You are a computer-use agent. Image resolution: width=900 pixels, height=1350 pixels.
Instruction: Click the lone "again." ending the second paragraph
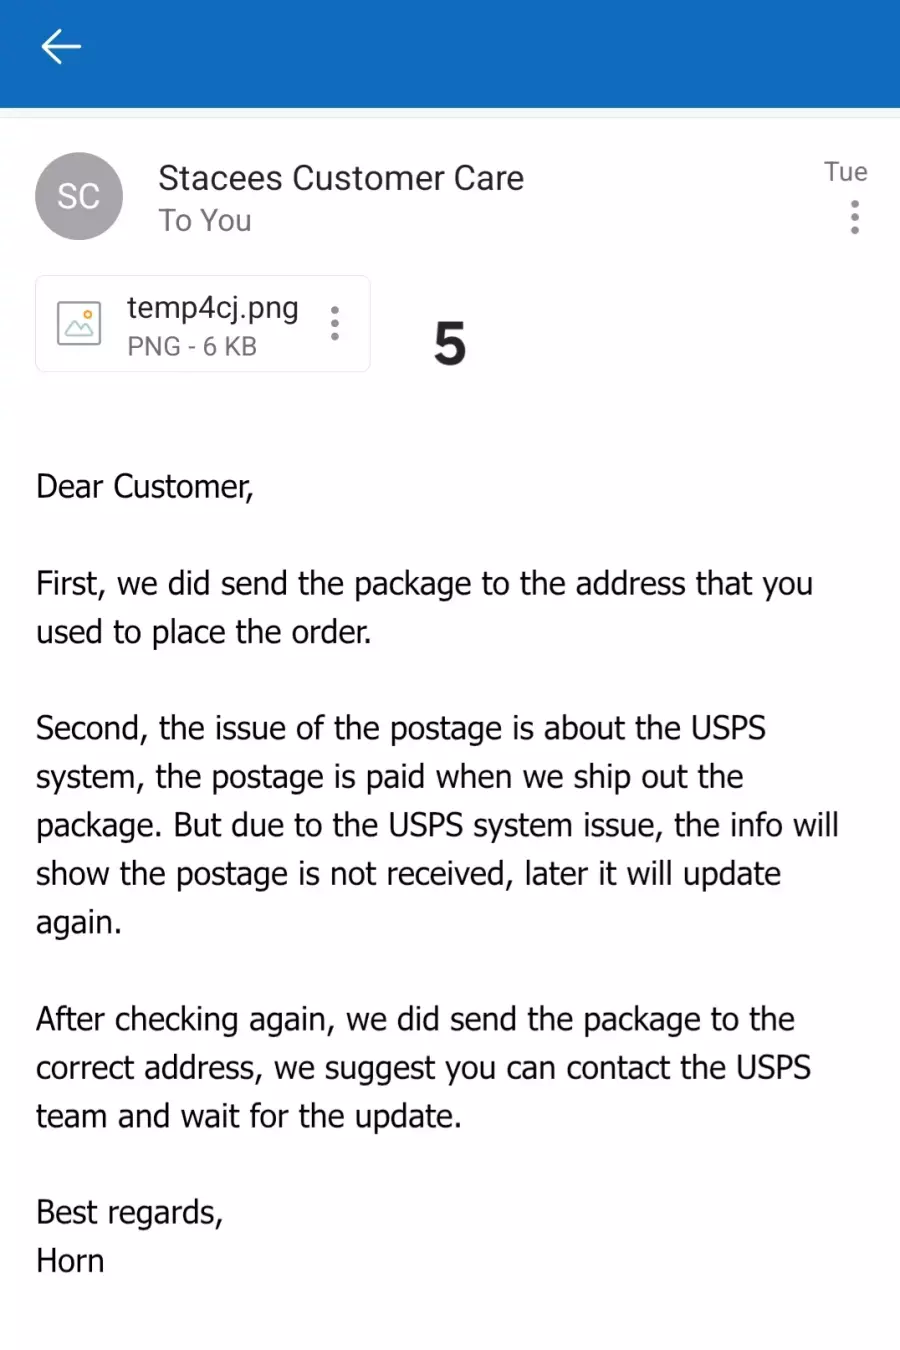click(79, 922)
